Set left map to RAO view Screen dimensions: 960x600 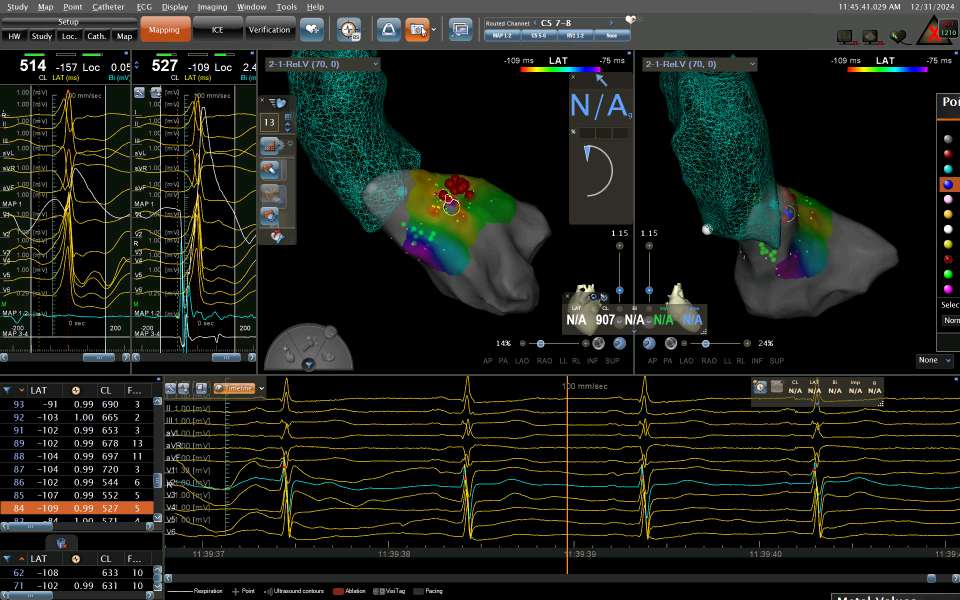[544, 361]
